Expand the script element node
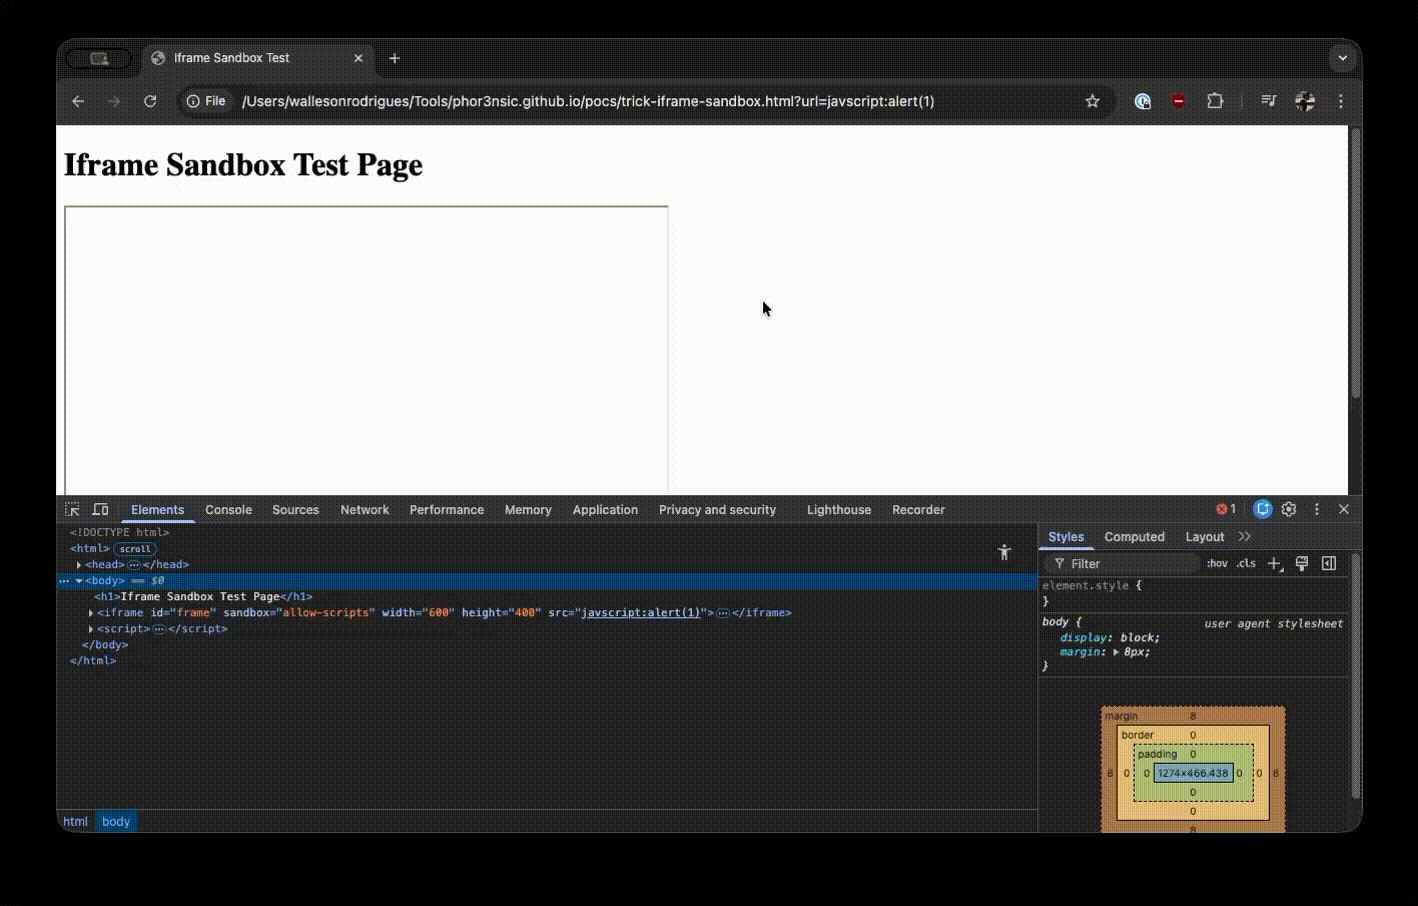This screenshot has width=1418, height=906. (x=91, y=629)
